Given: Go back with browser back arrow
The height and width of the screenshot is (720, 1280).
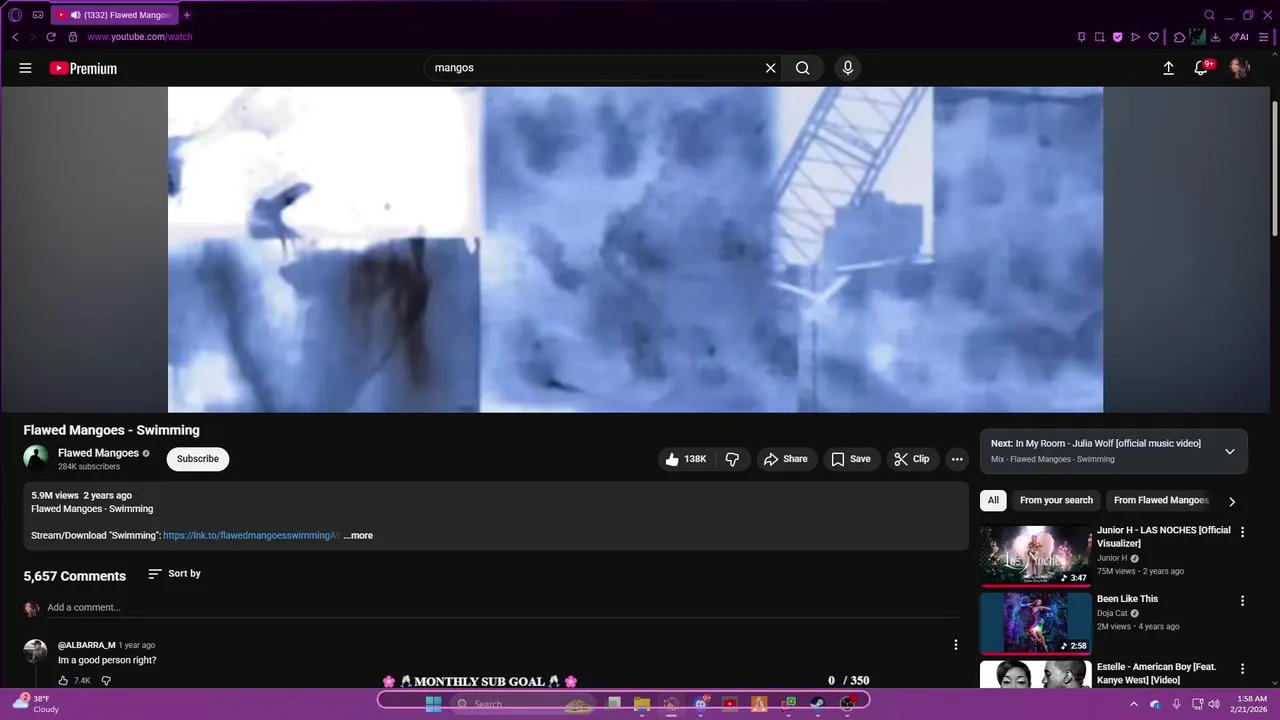Looking at the screenshot, I should click(x=15, y=37).
